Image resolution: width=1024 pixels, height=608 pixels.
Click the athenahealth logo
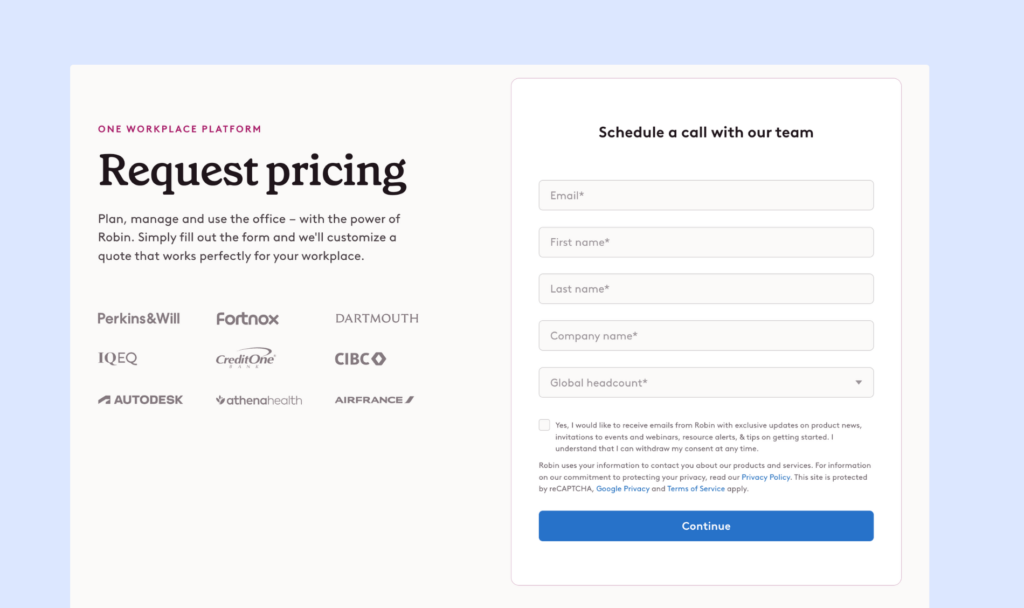click(x=259, y=399)
